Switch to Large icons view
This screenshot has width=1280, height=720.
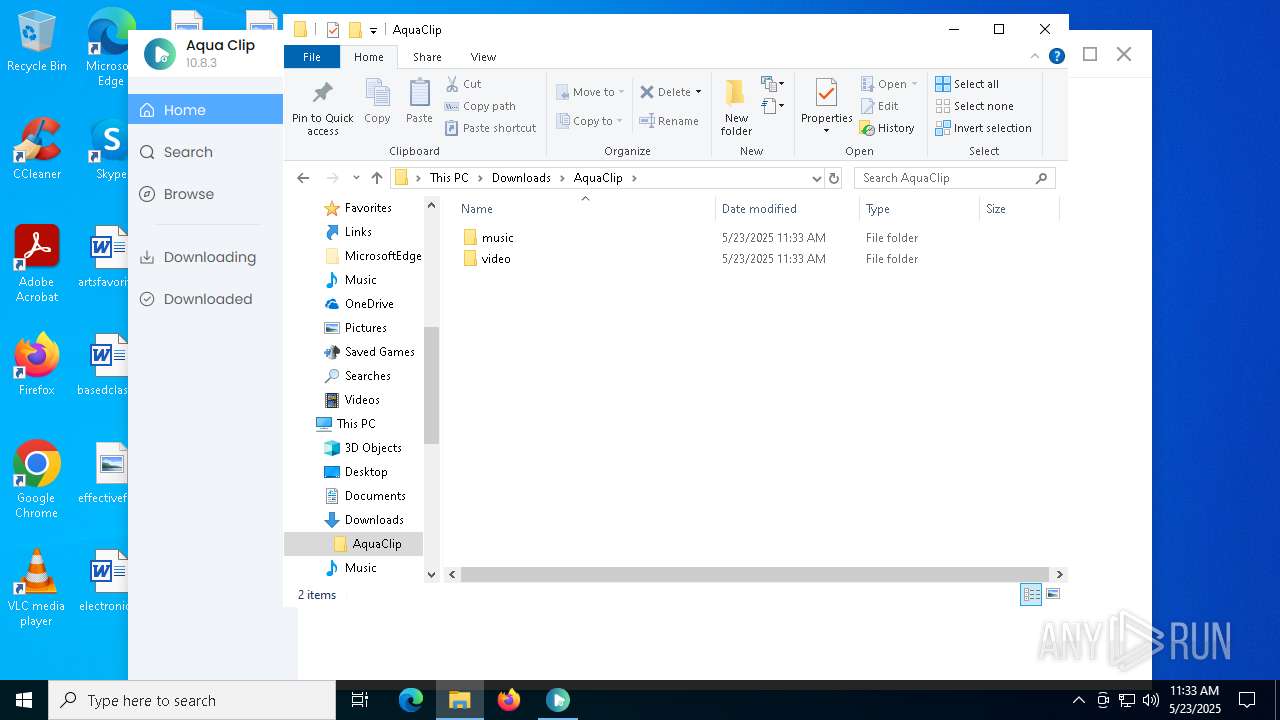coord(1052,595)
